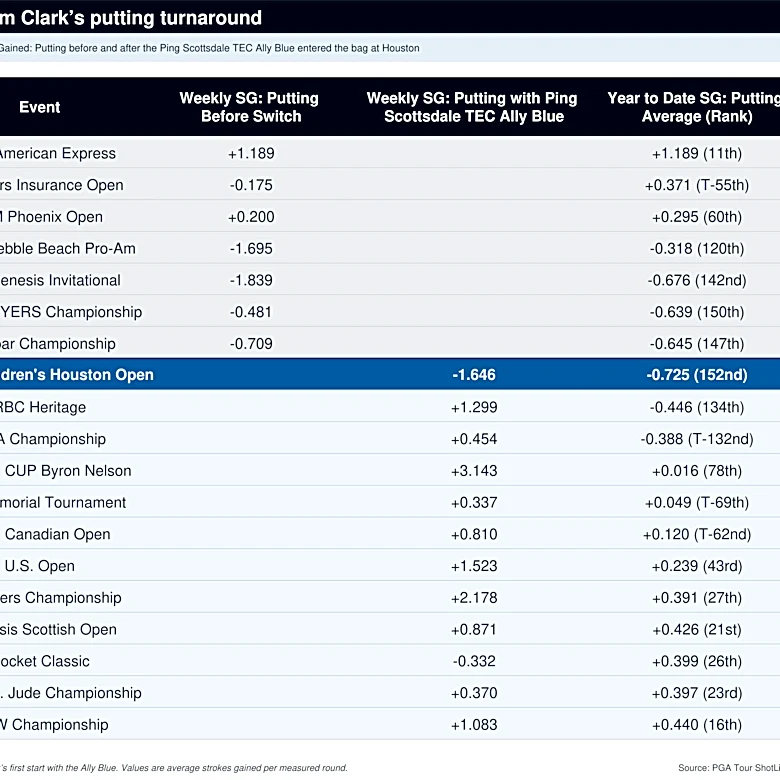Select '-0.446 (134th)' year-to-date value
The image size is (780, 780).
pos(697,407)
